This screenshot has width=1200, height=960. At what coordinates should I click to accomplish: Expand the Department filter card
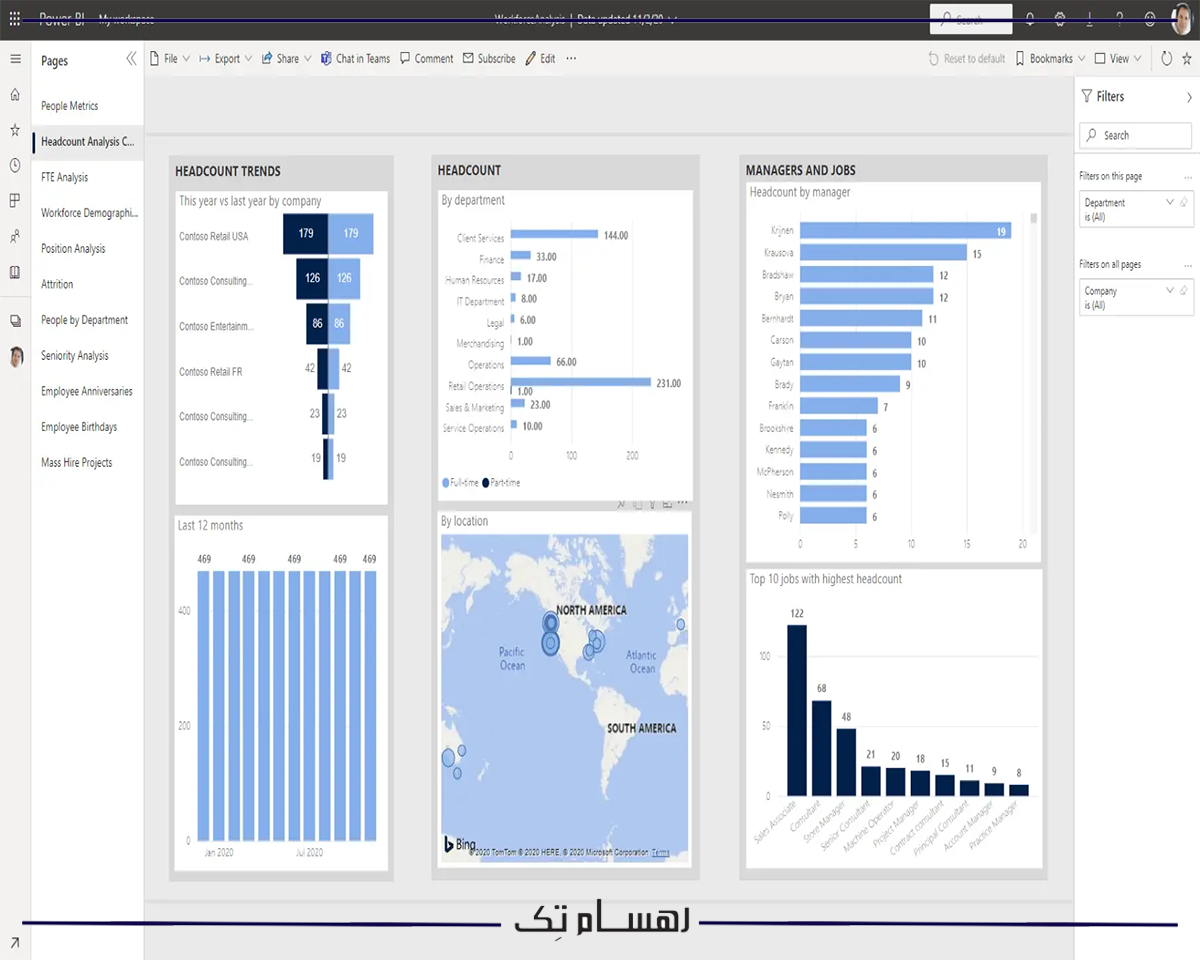pos(1170,202)
